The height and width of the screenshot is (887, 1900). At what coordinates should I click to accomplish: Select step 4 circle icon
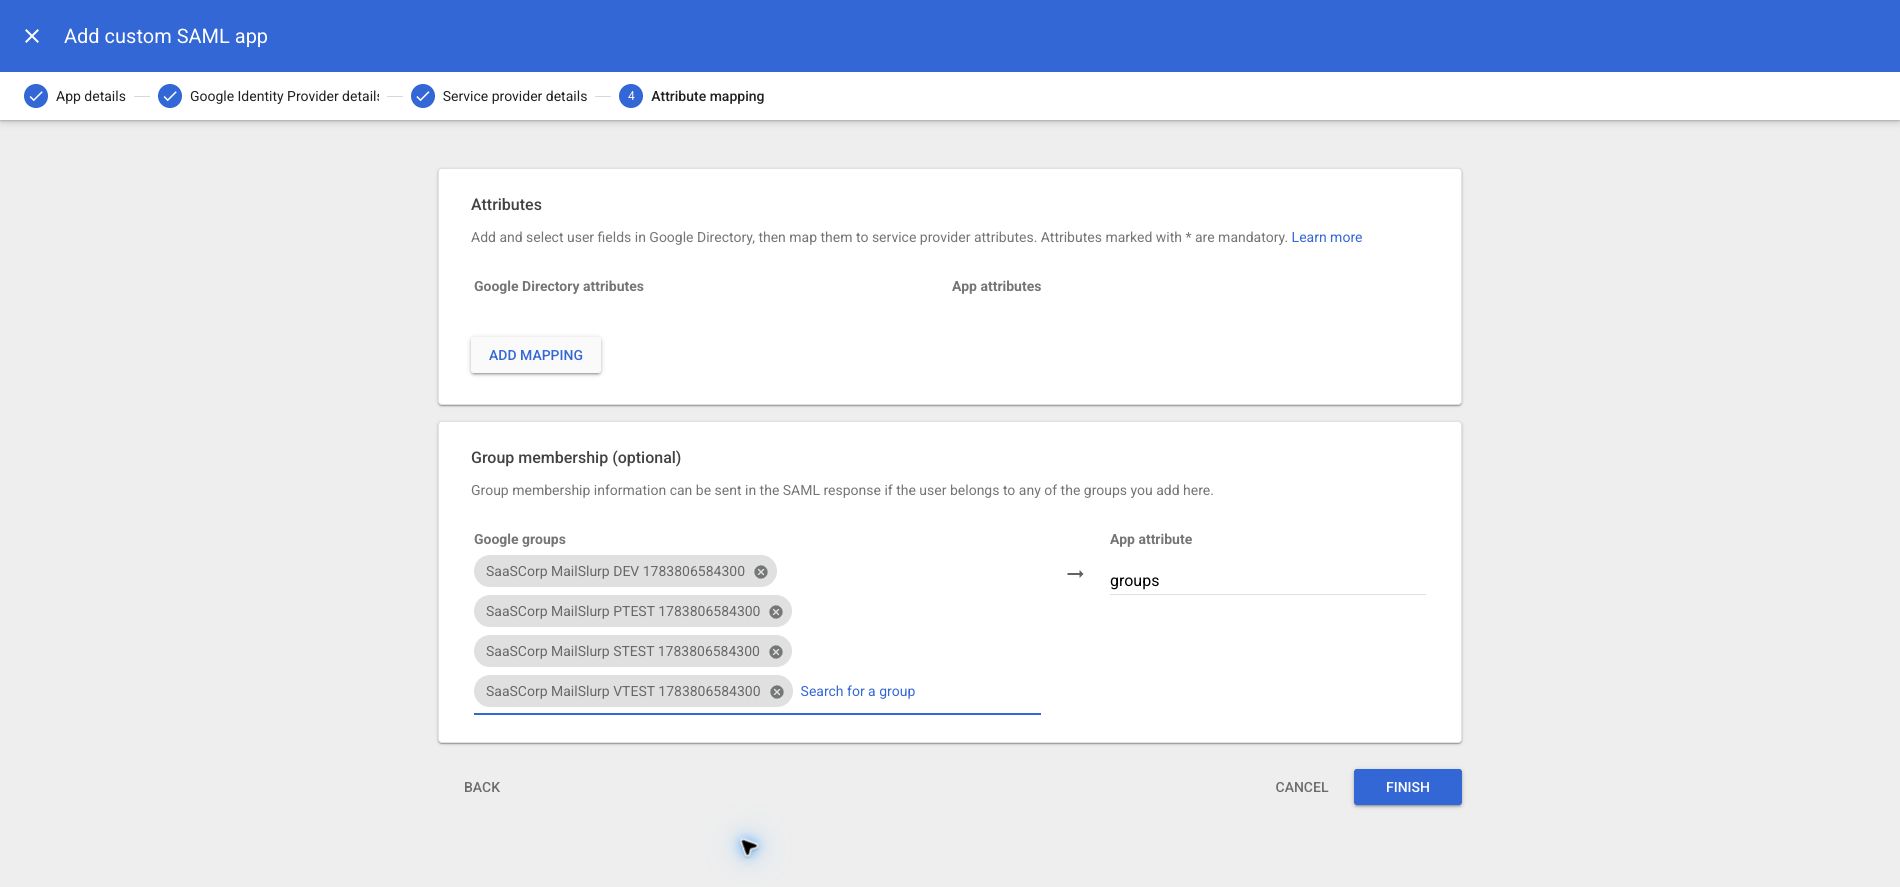[x=631, y=96]
